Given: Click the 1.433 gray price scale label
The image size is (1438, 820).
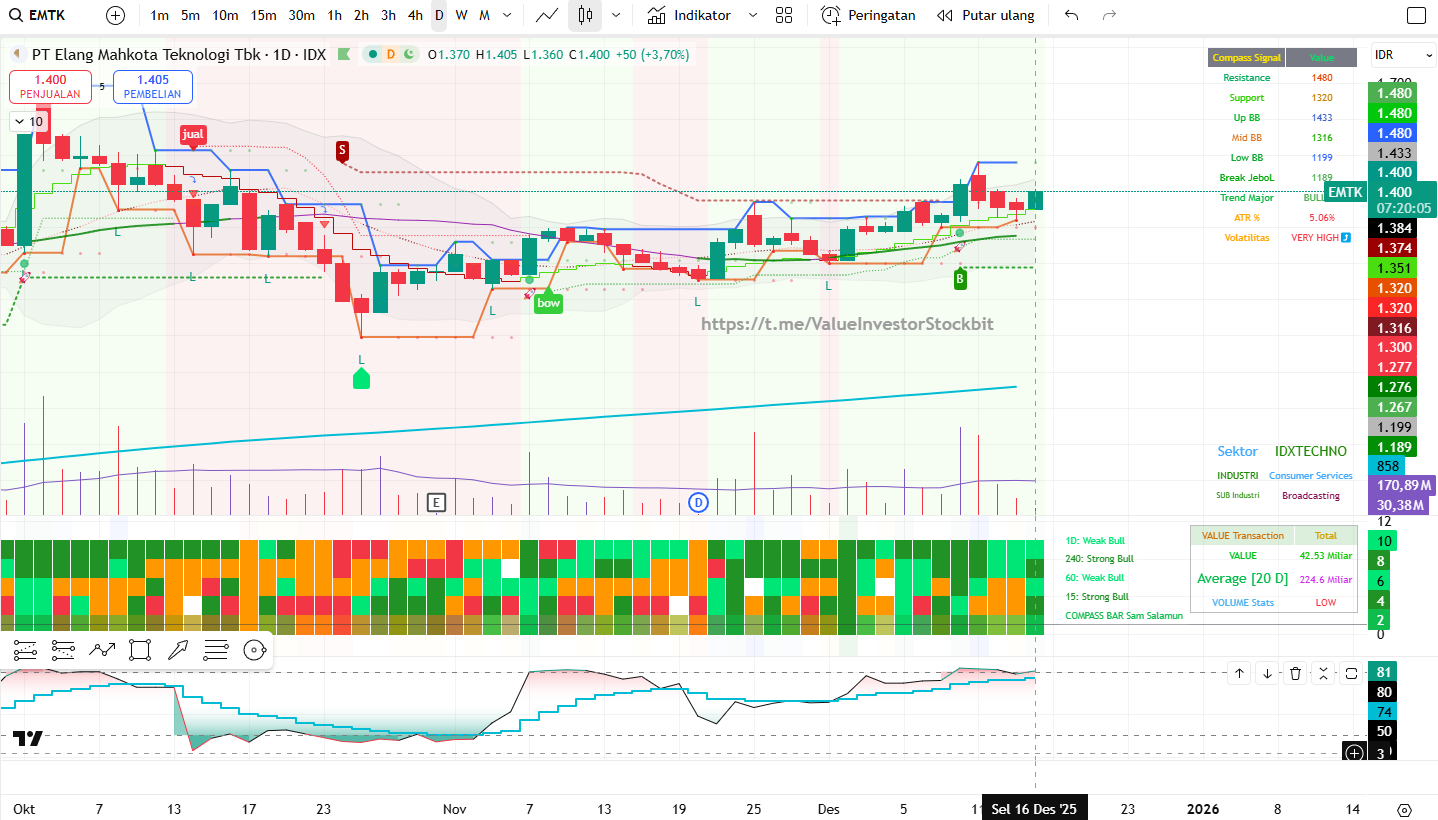Looking at the screenshot, I should coord(1394,153).
